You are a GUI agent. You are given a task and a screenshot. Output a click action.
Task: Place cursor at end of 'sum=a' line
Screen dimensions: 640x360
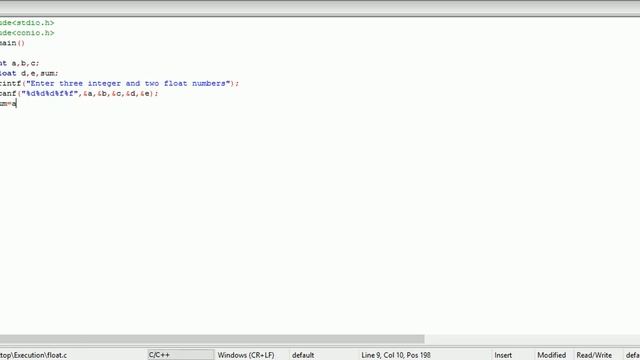point(16,104)
